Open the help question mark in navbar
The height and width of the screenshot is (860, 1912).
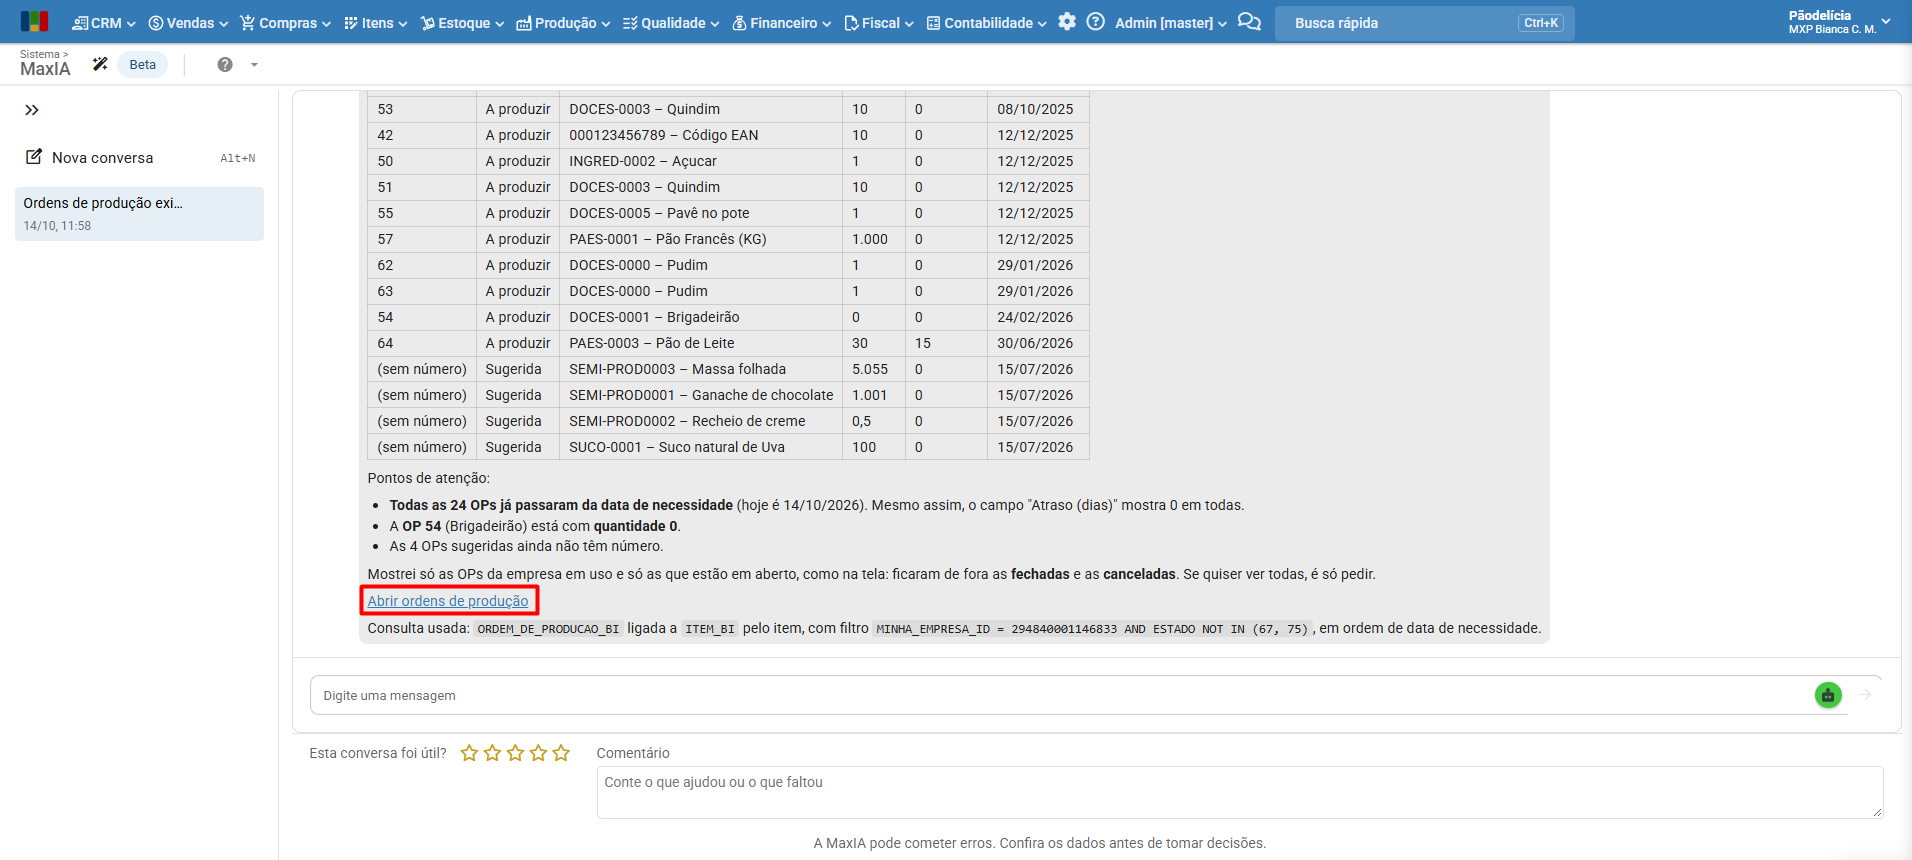[x=1096, y=22]
